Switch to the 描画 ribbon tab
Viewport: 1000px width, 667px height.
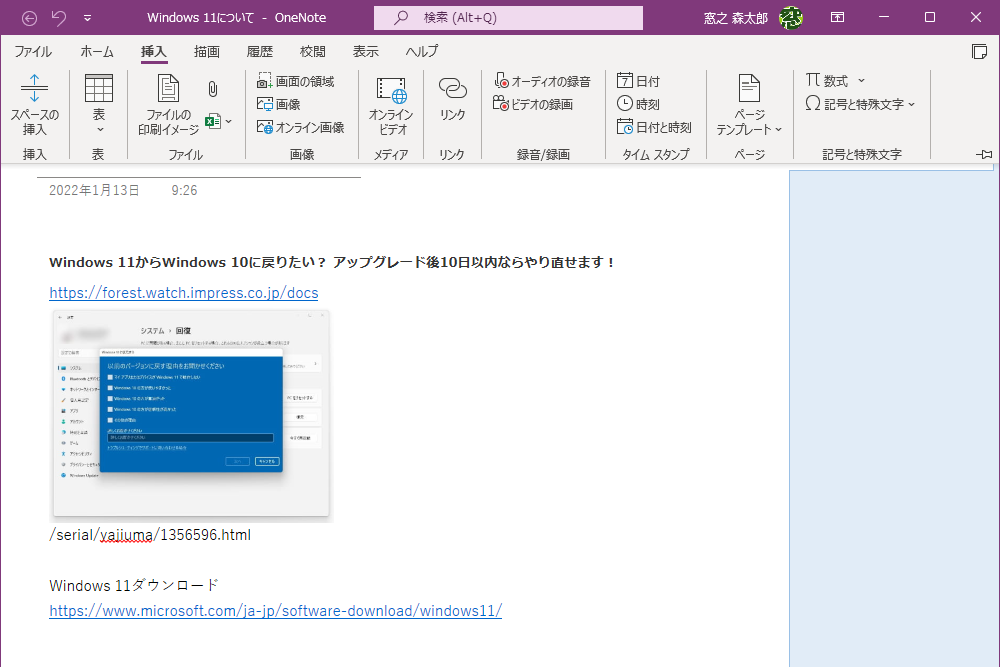(206, 51)
